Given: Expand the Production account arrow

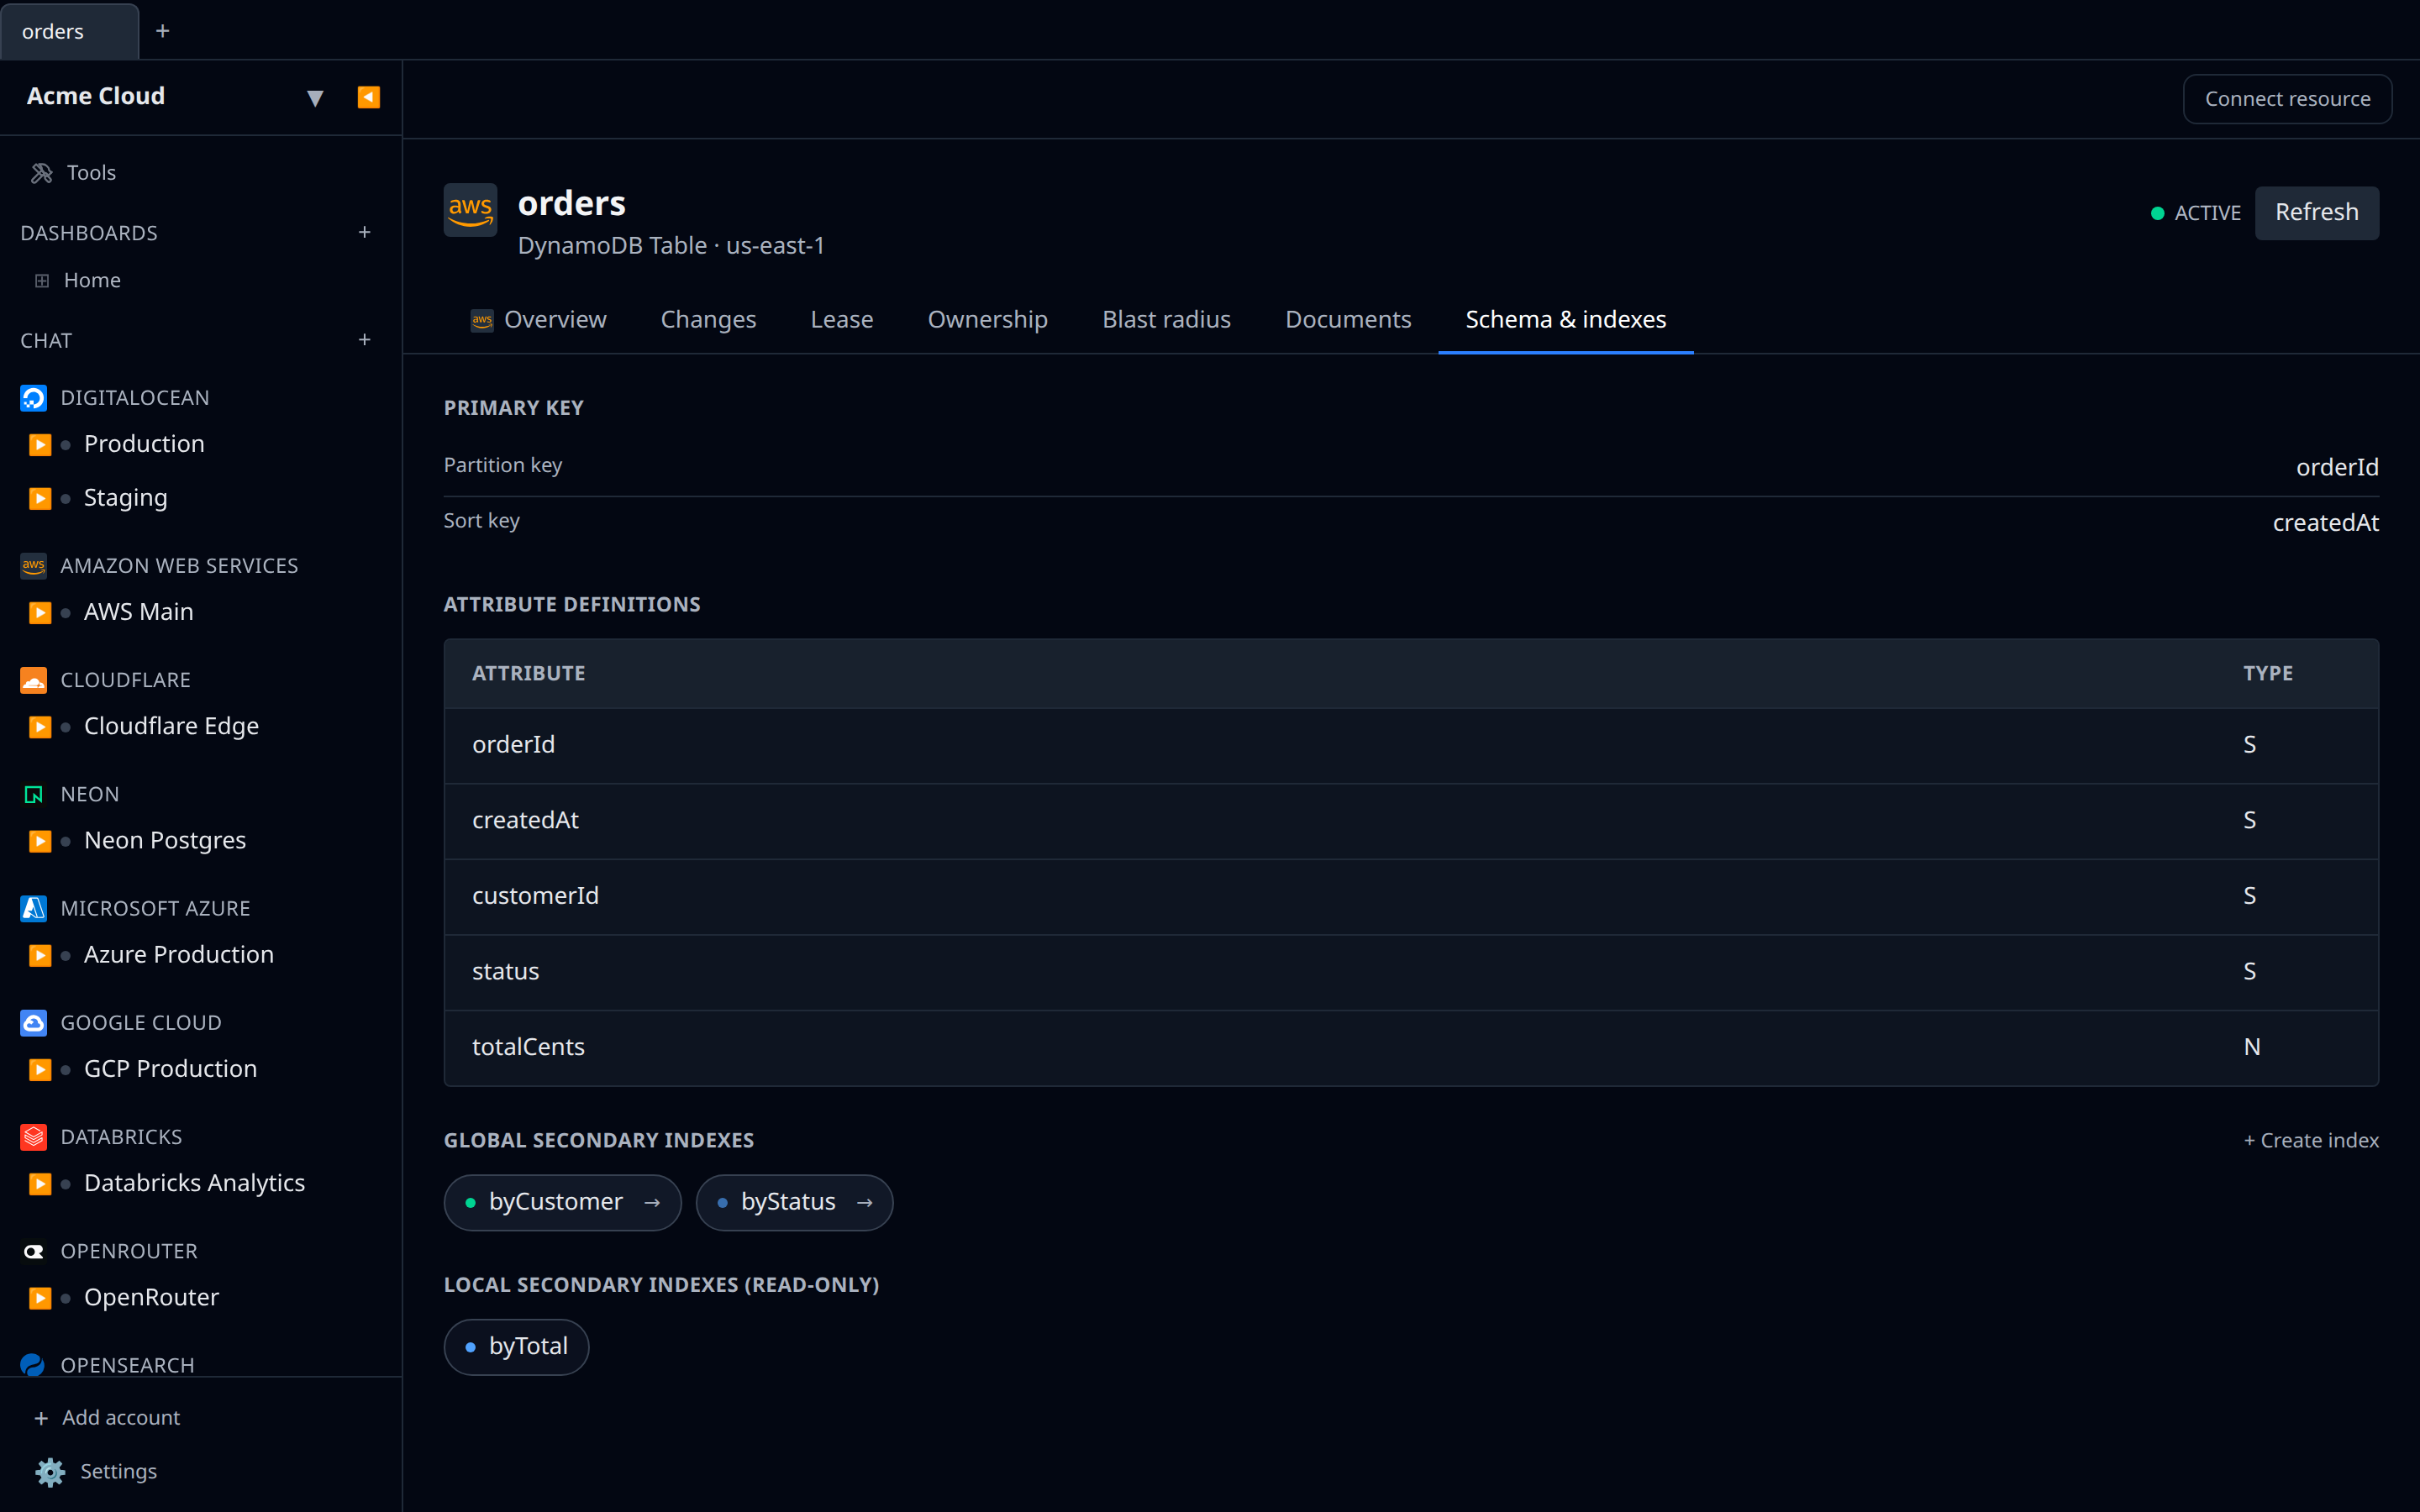Looking at the screenshot, I should point(40,444).
